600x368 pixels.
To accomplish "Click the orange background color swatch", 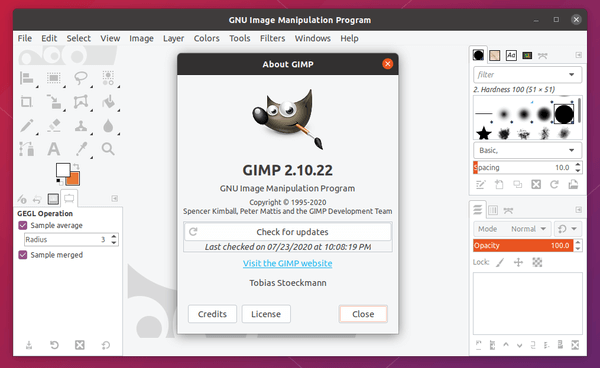I will [x=74, y=180].
